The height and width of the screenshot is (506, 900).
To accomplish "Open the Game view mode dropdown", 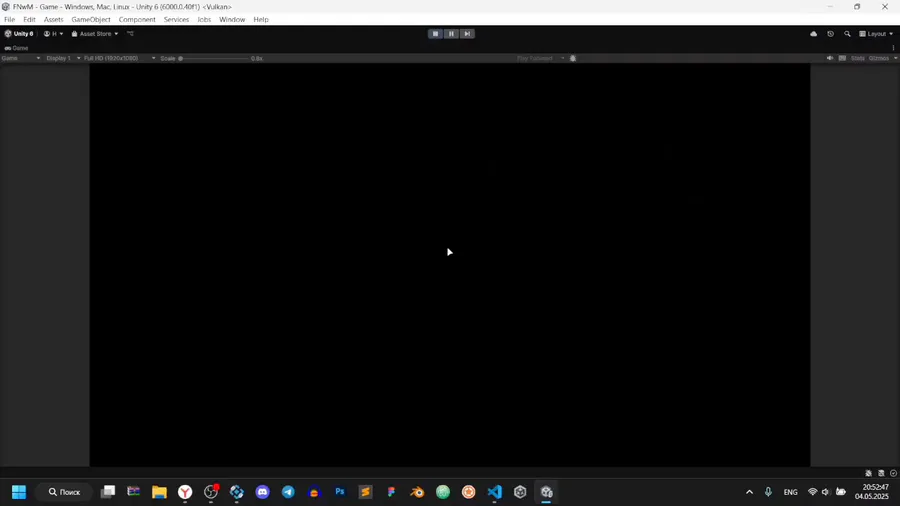I will [x=21, y=59].
